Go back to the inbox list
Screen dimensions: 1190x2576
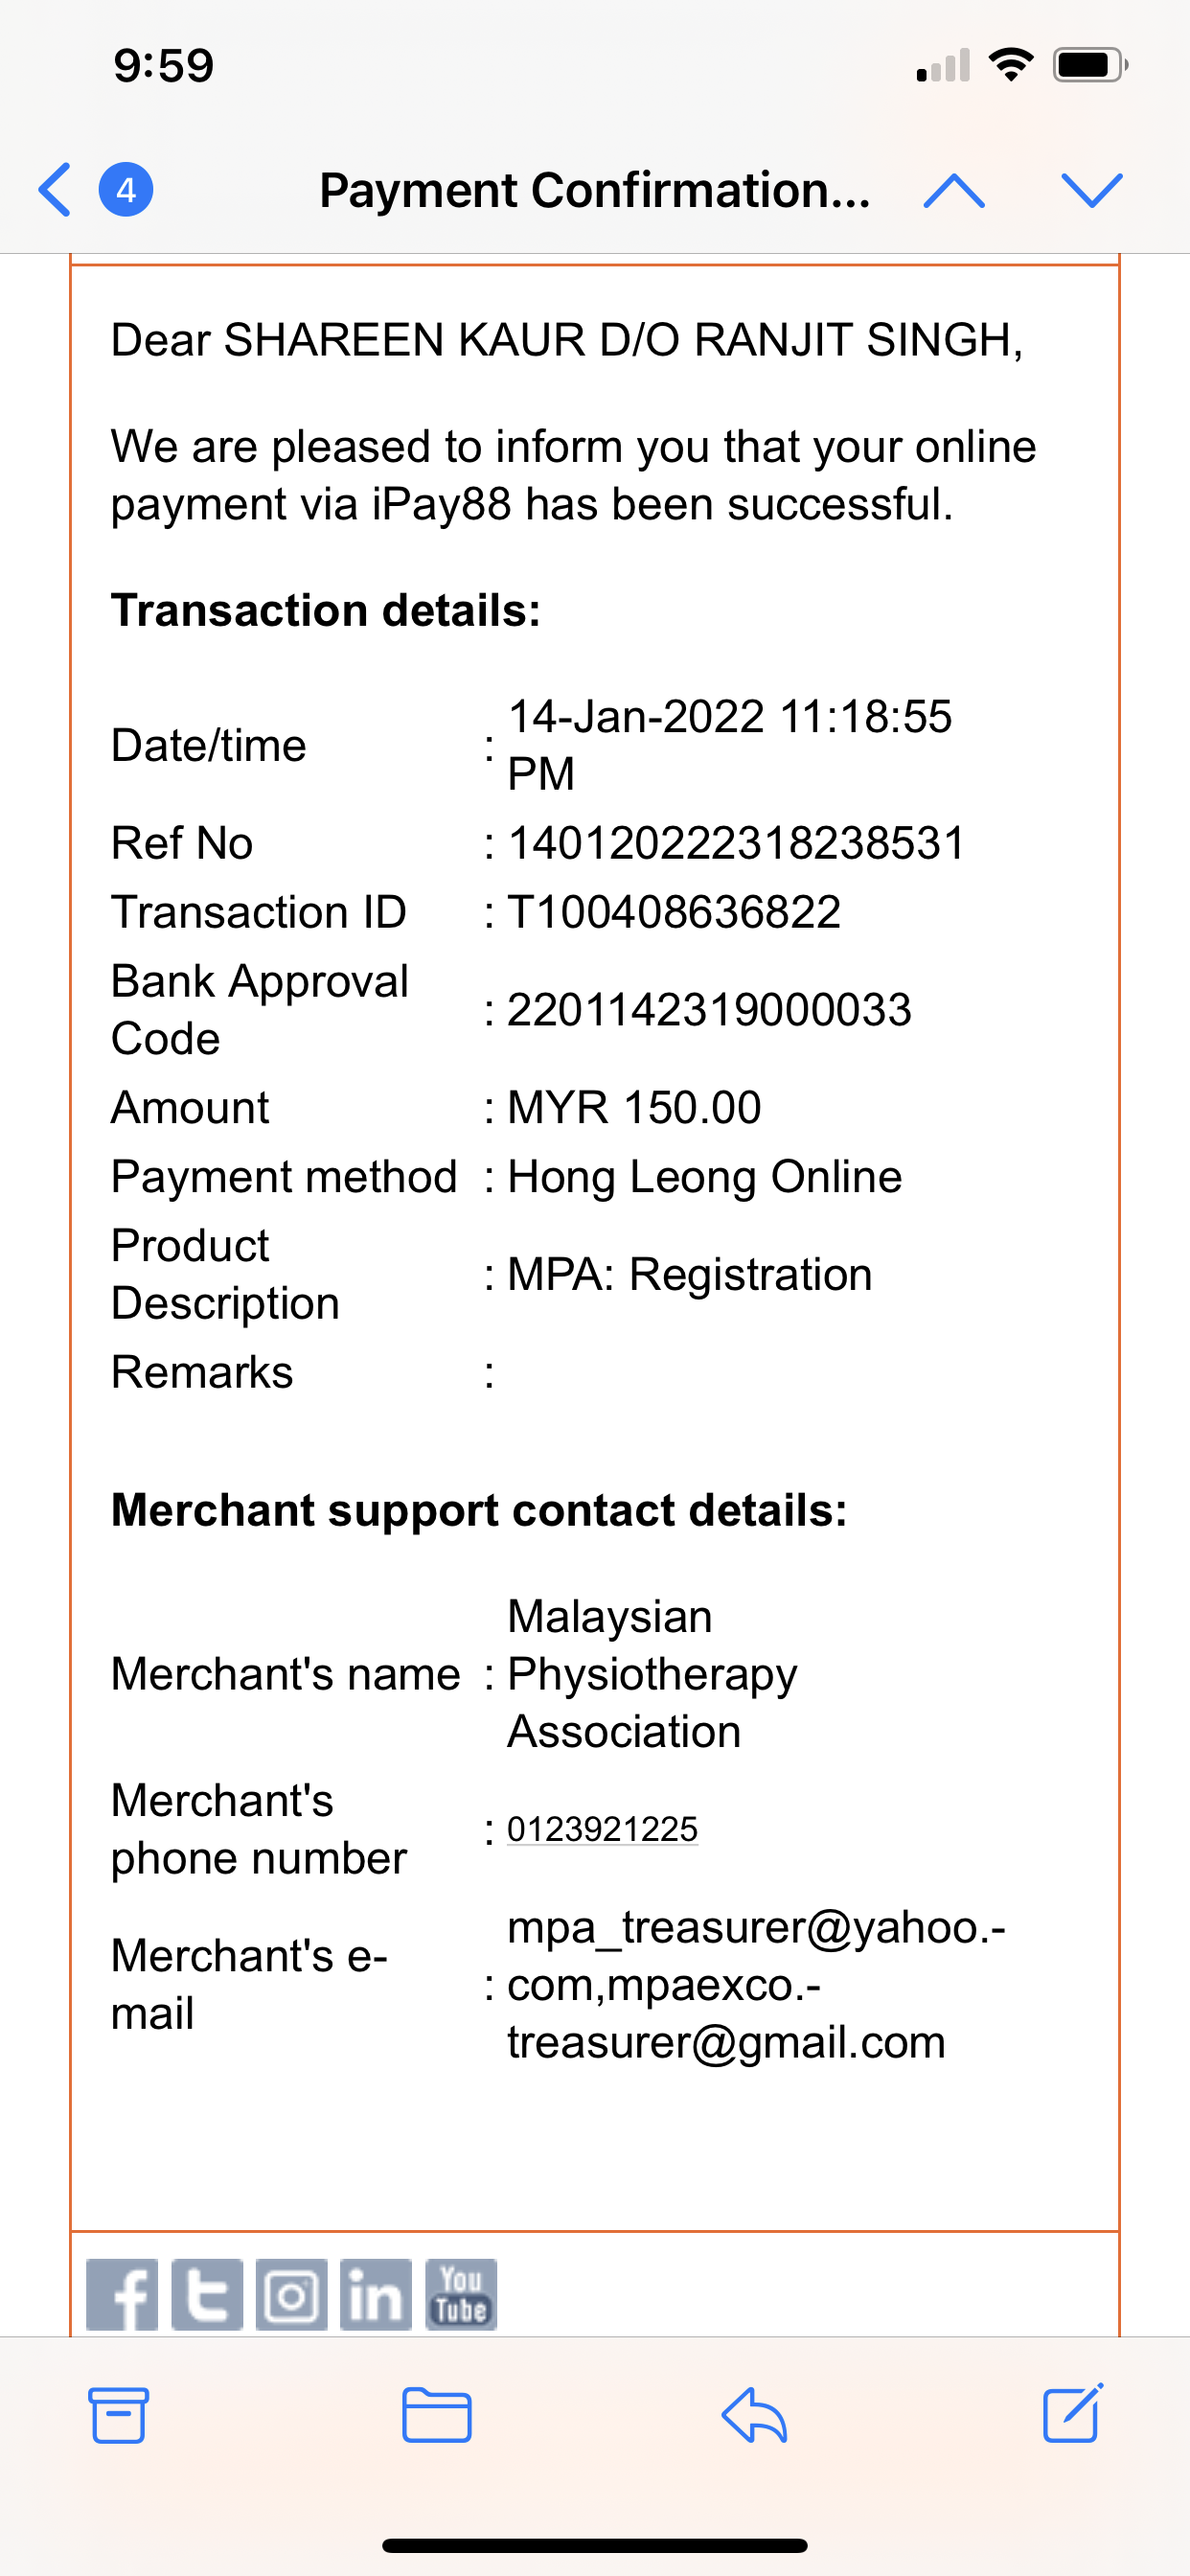click(55, 189)
